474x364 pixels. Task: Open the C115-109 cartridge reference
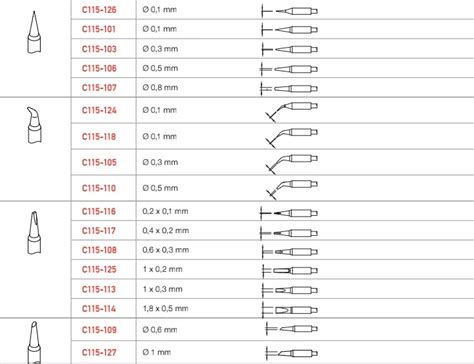coord(99,330)
